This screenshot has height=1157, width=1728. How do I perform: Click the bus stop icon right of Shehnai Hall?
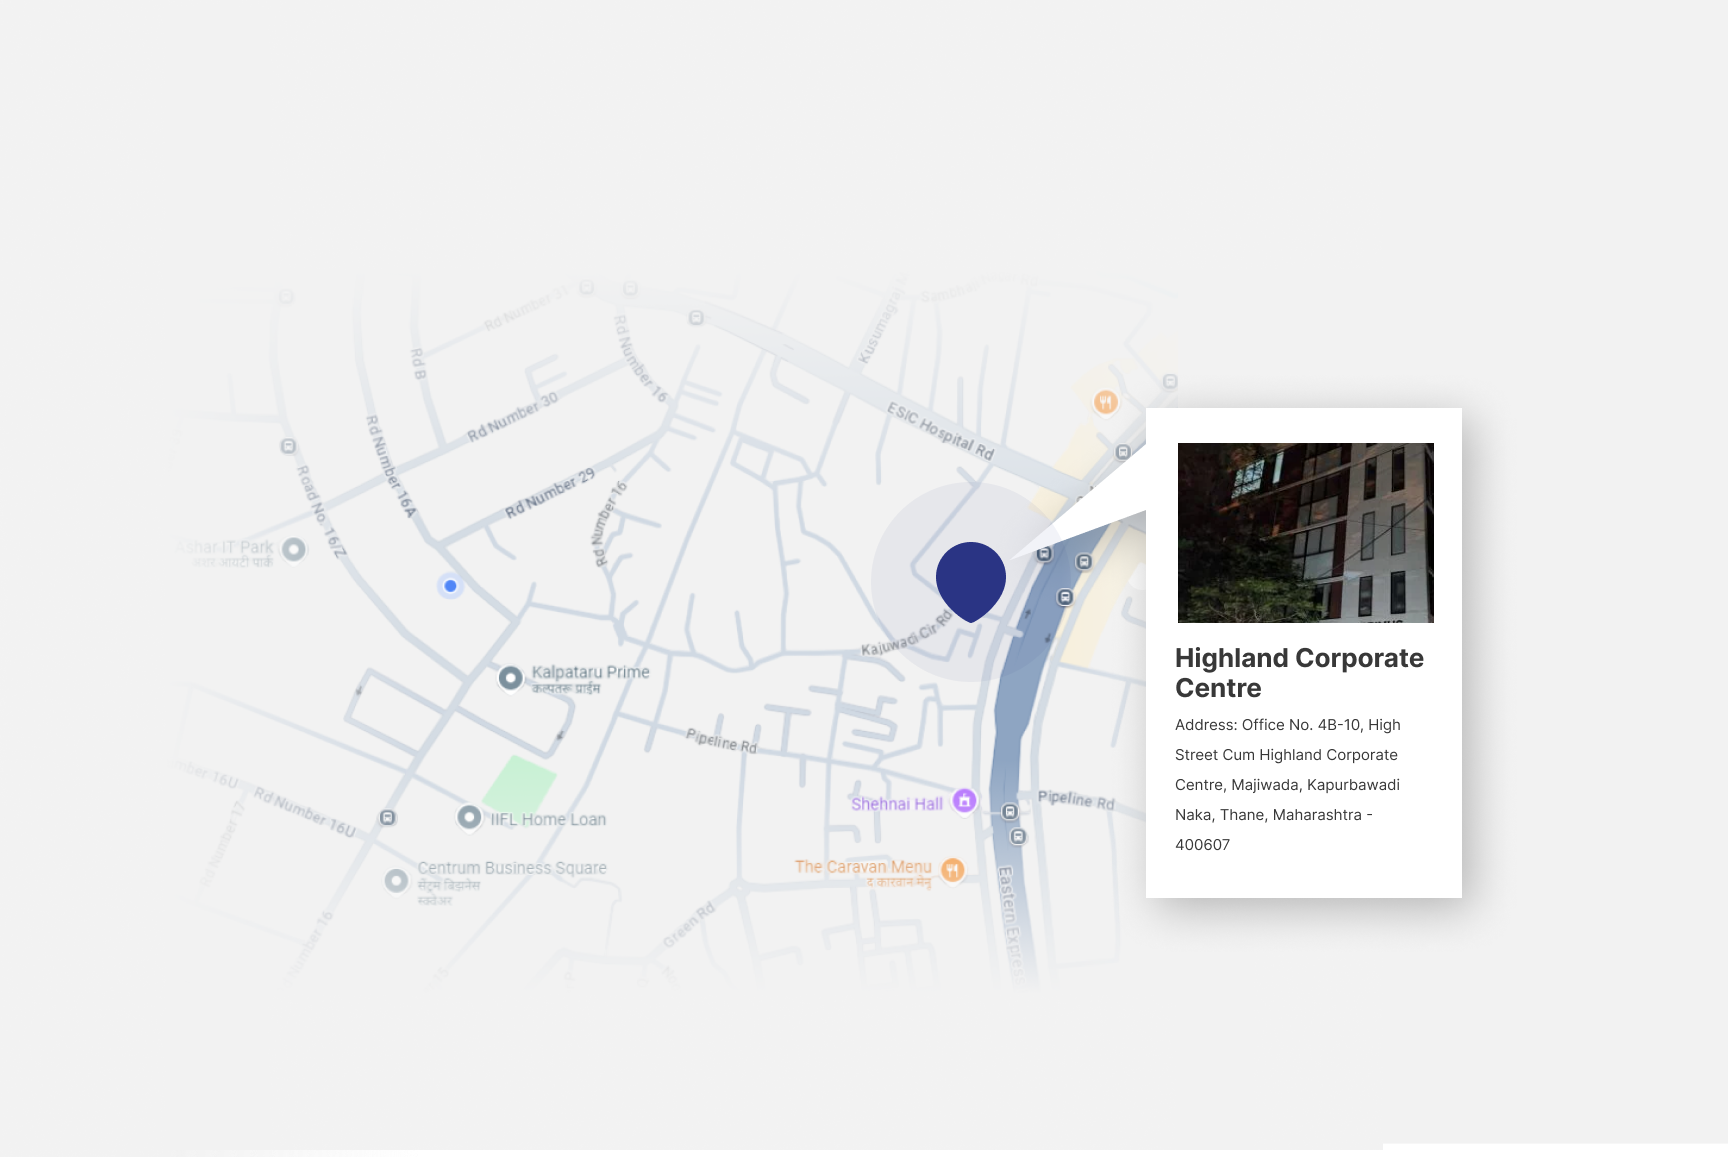1010,811
